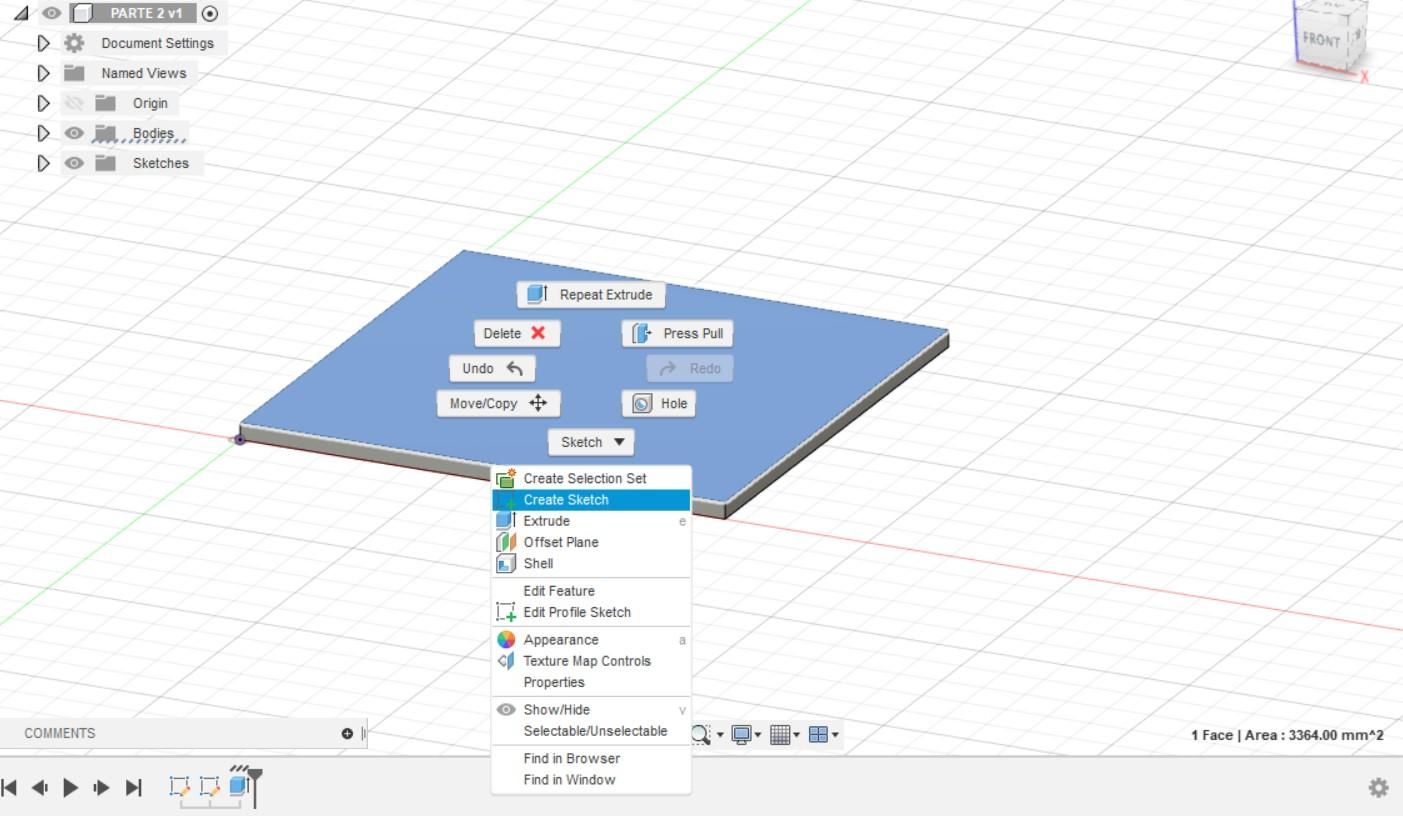1403x816 pixels.
Task: Add a comment with plus icon
Action: (347, 733)
